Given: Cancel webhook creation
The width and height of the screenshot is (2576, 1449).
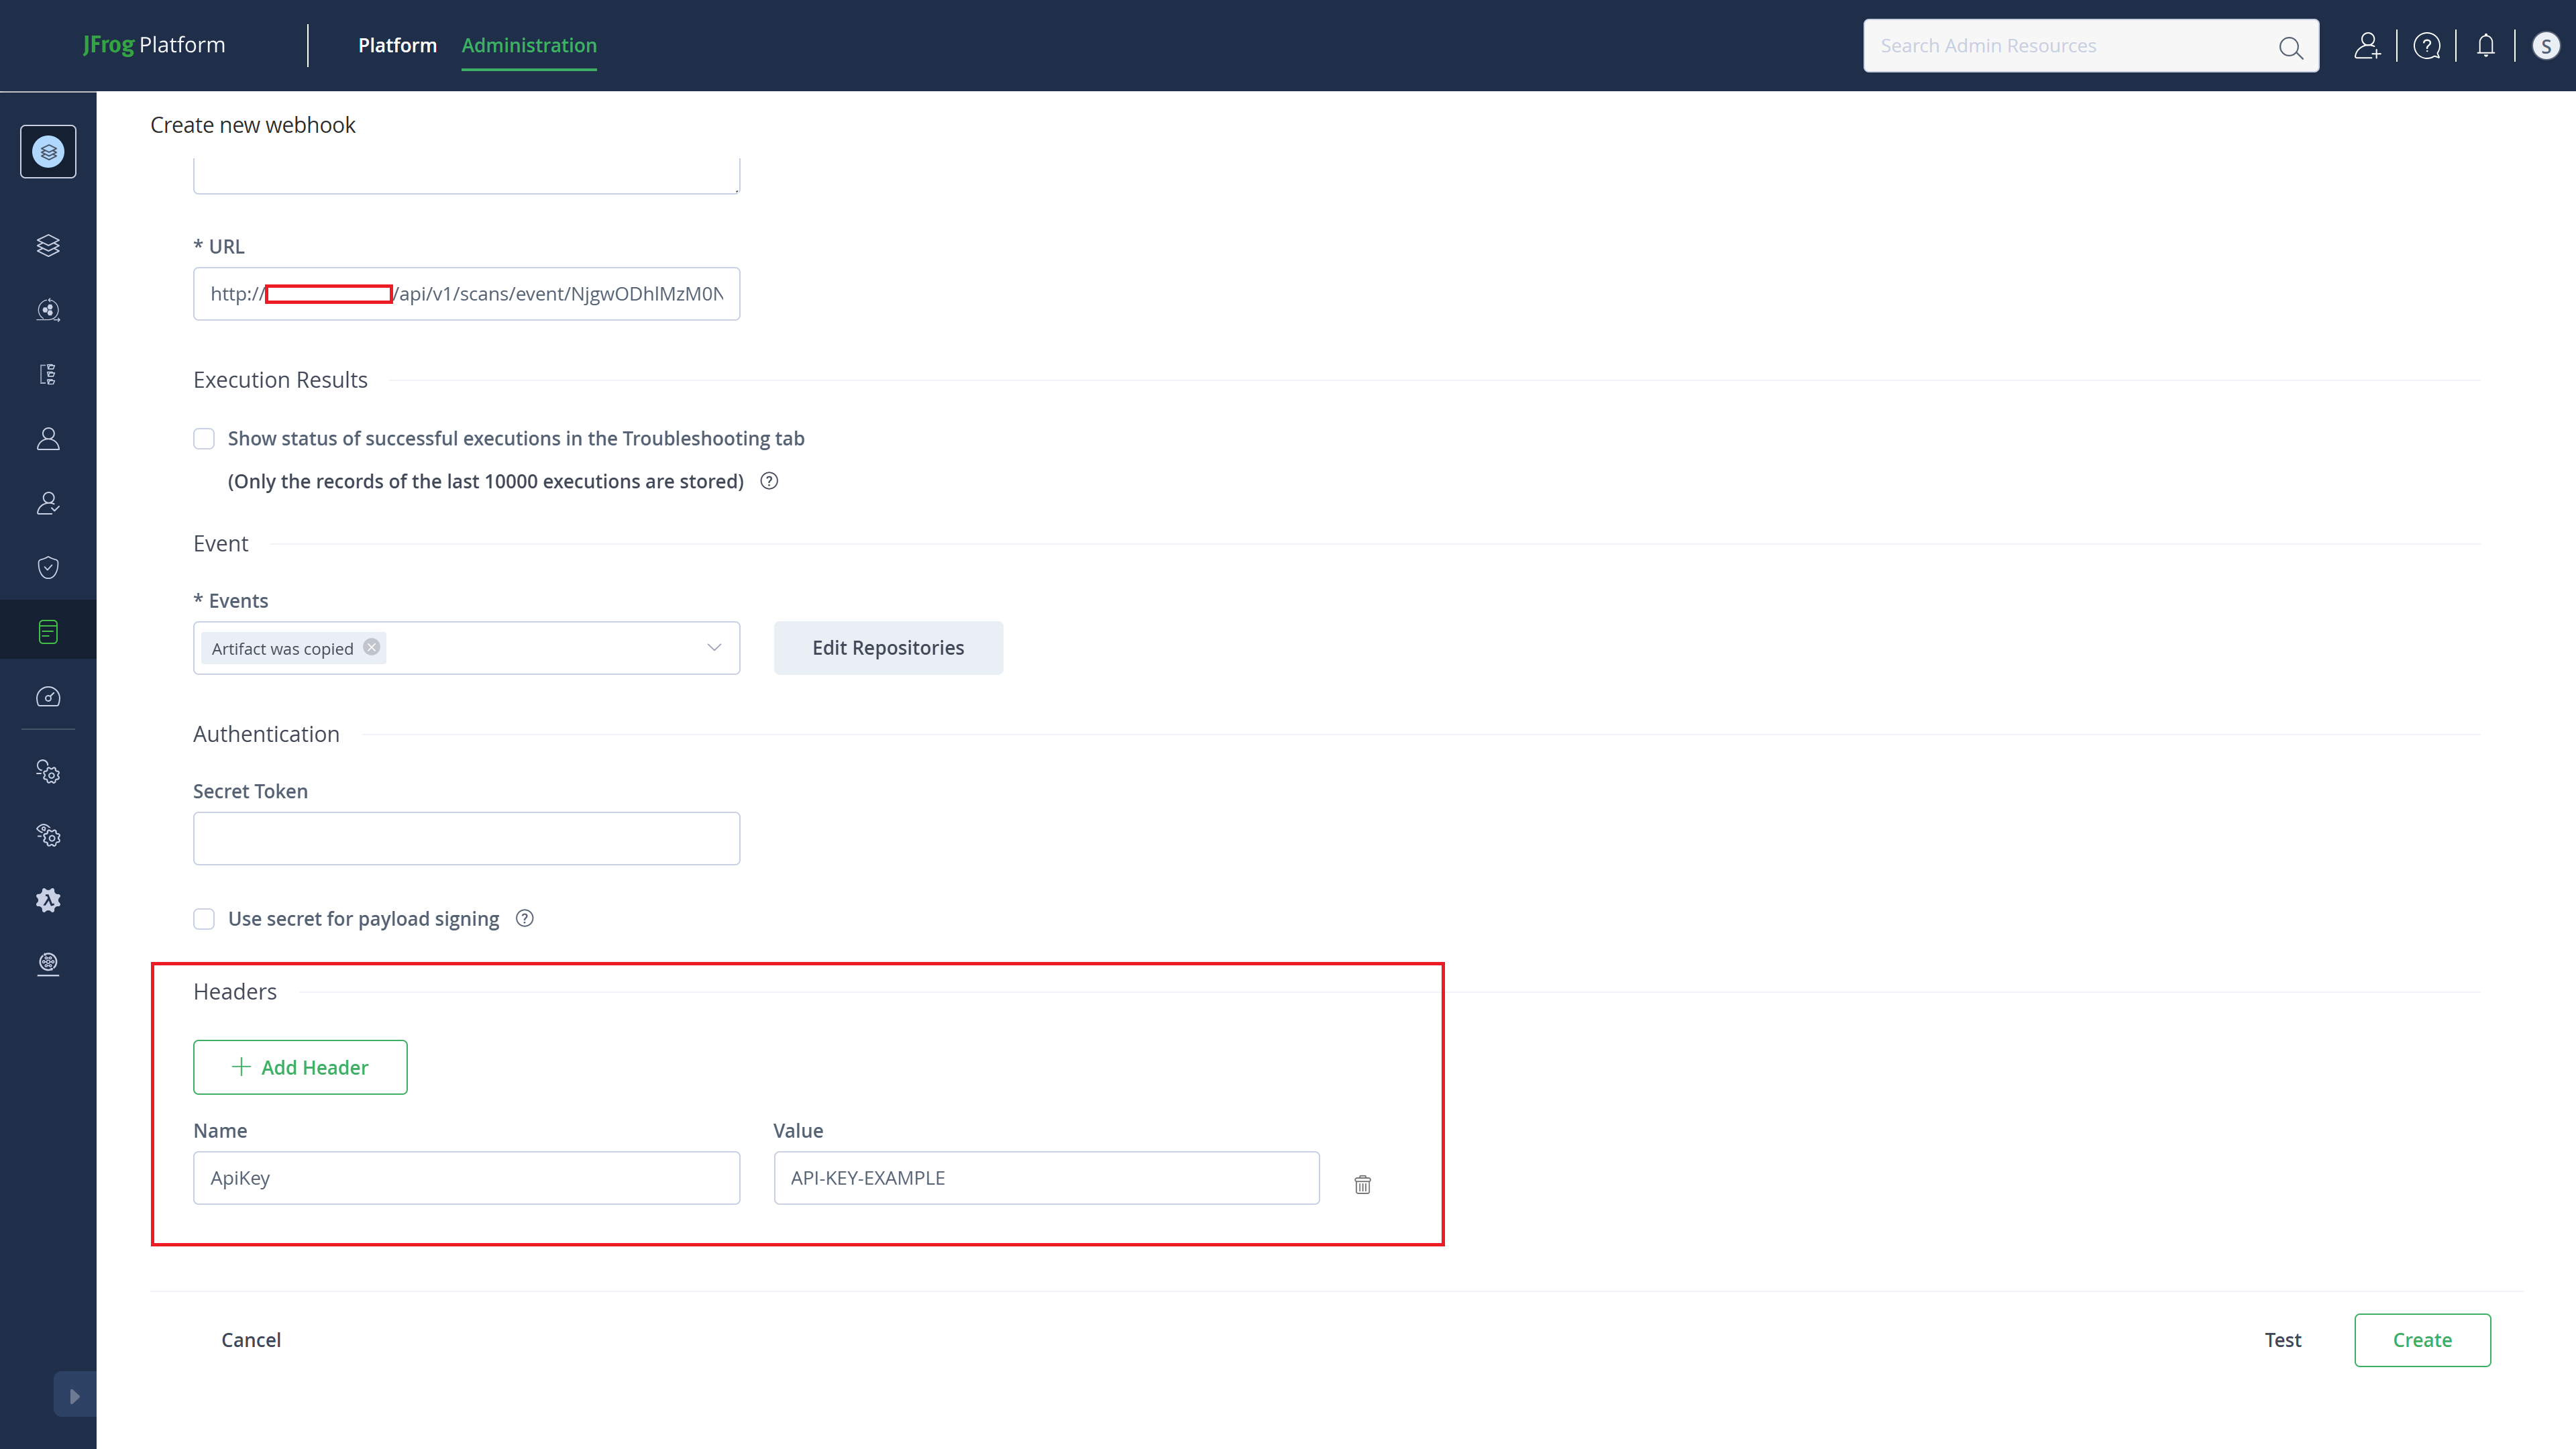Looking at the screenshot, I should click(251, 1340).
